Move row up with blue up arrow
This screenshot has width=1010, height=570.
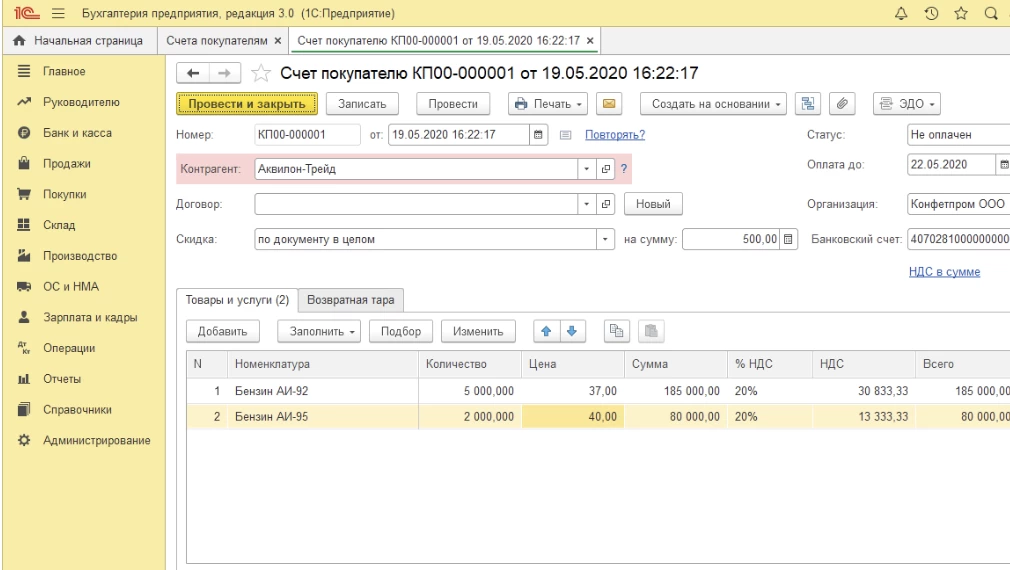pyautogui.click(x=547, y=331)
